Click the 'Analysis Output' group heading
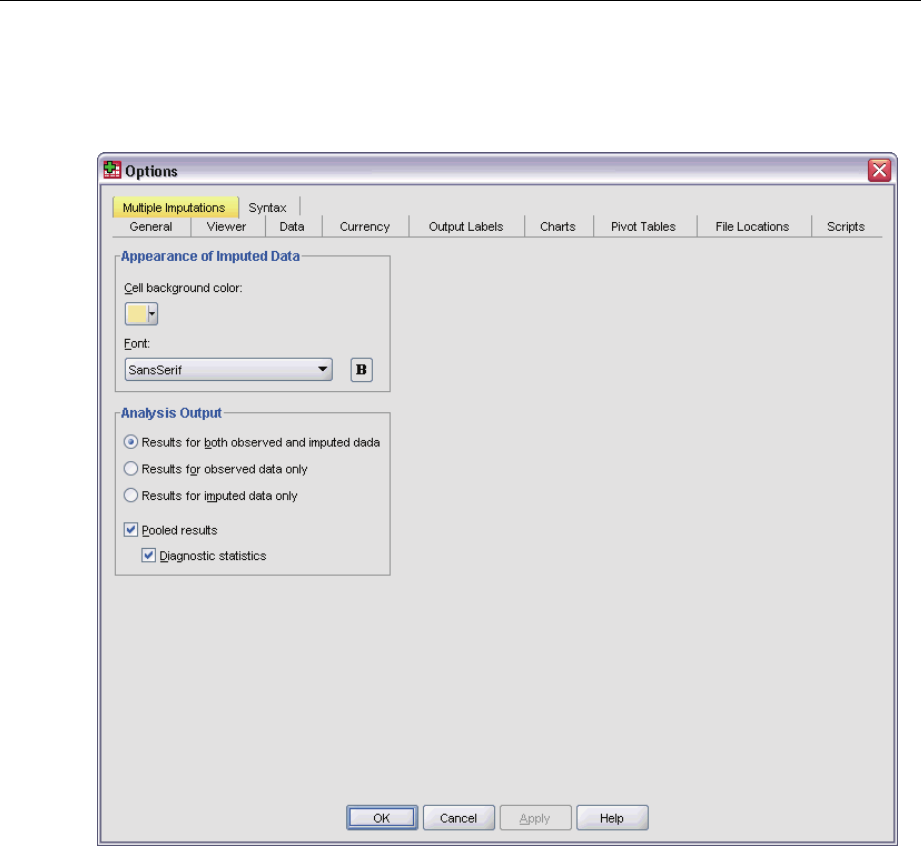Screen dimensions: 921x846 tap(171, 413)
